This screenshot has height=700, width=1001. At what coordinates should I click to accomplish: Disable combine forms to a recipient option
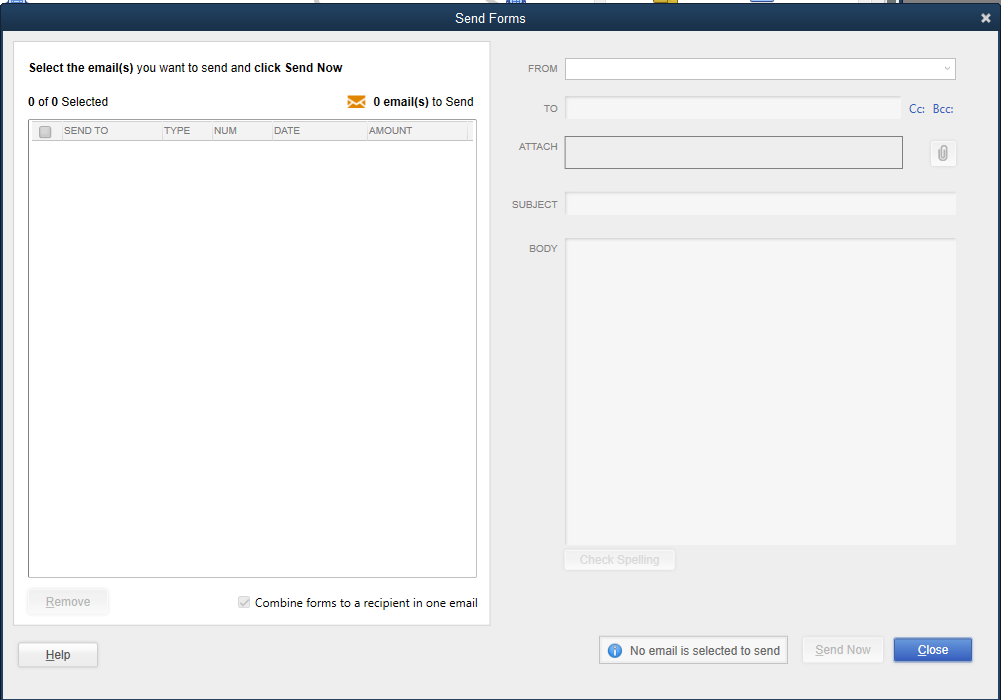(x=243, y=602)
